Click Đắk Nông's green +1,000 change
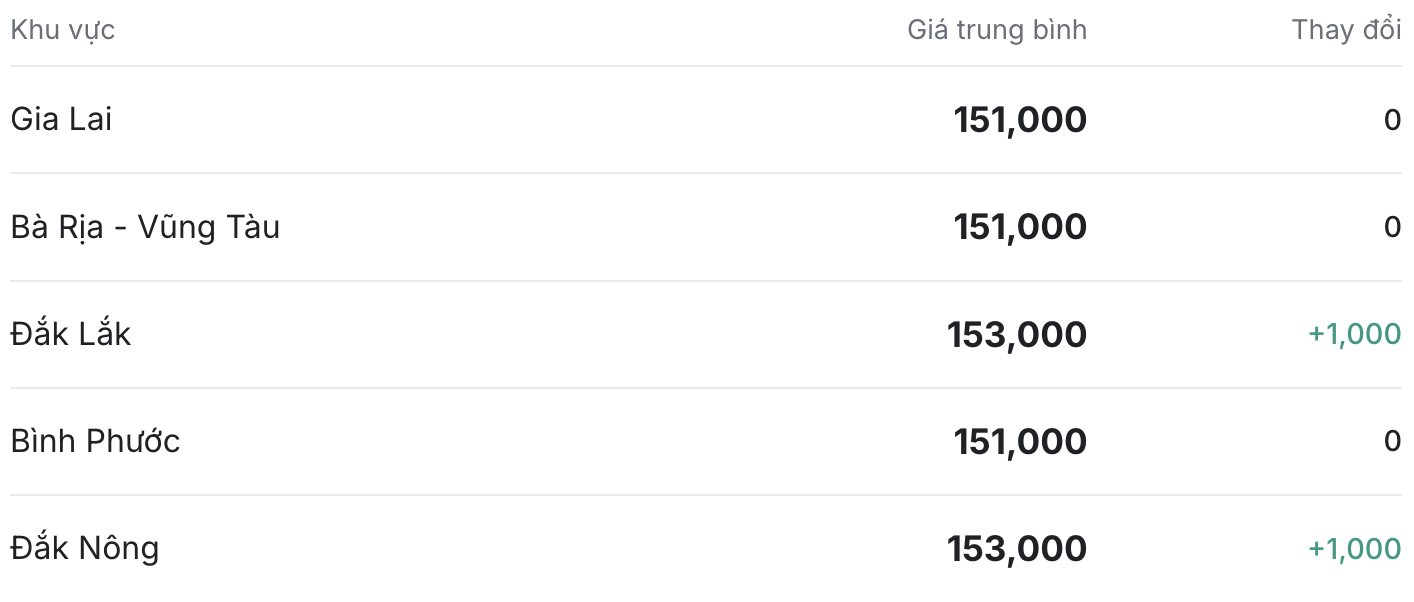 1355,548
